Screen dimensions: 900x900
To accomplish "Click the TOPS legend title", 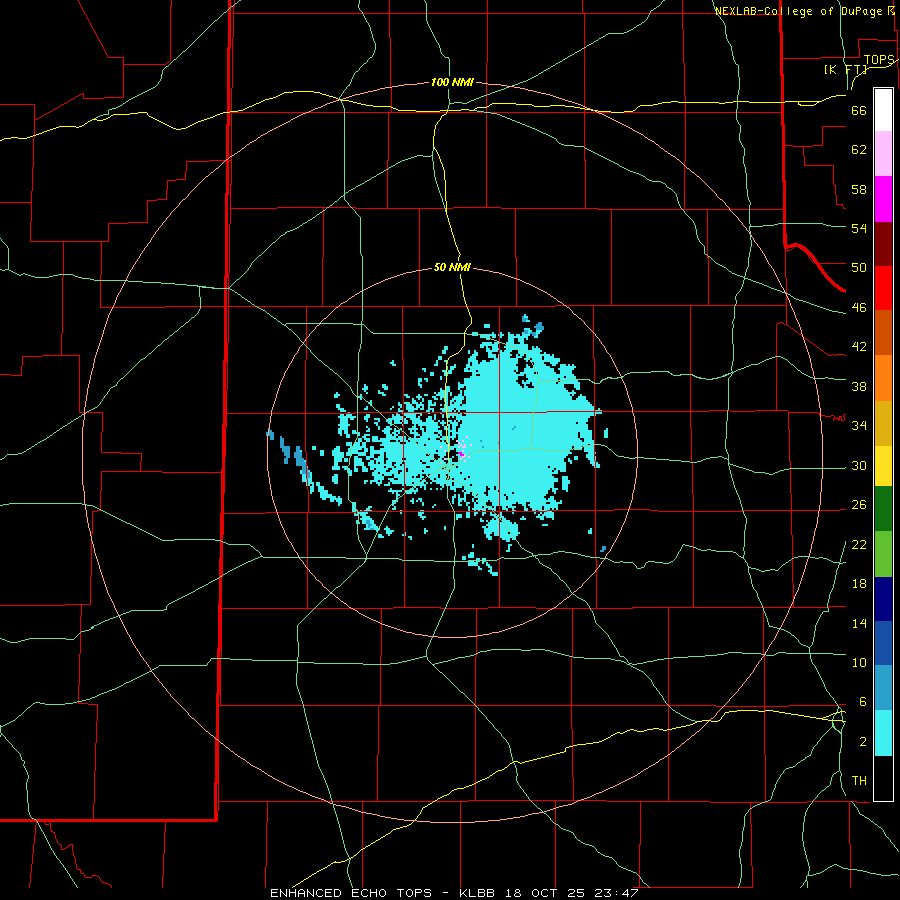I will pyautogui.click(x=879, y=60).
